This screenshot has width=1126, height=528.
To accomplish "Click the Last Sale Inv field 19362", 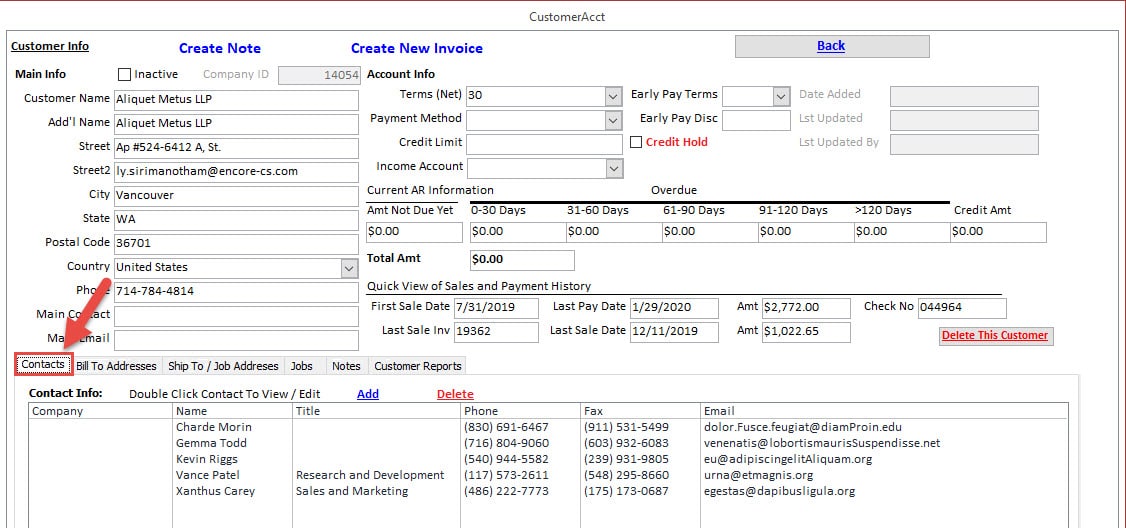I will (496, 332).
